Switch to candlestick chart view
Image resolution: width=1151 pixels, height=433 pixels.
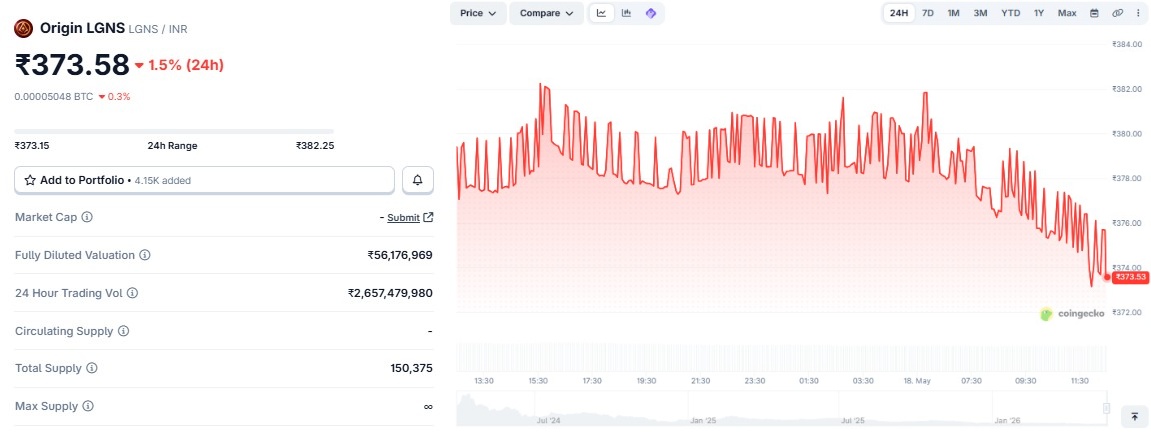click(626, 13)
